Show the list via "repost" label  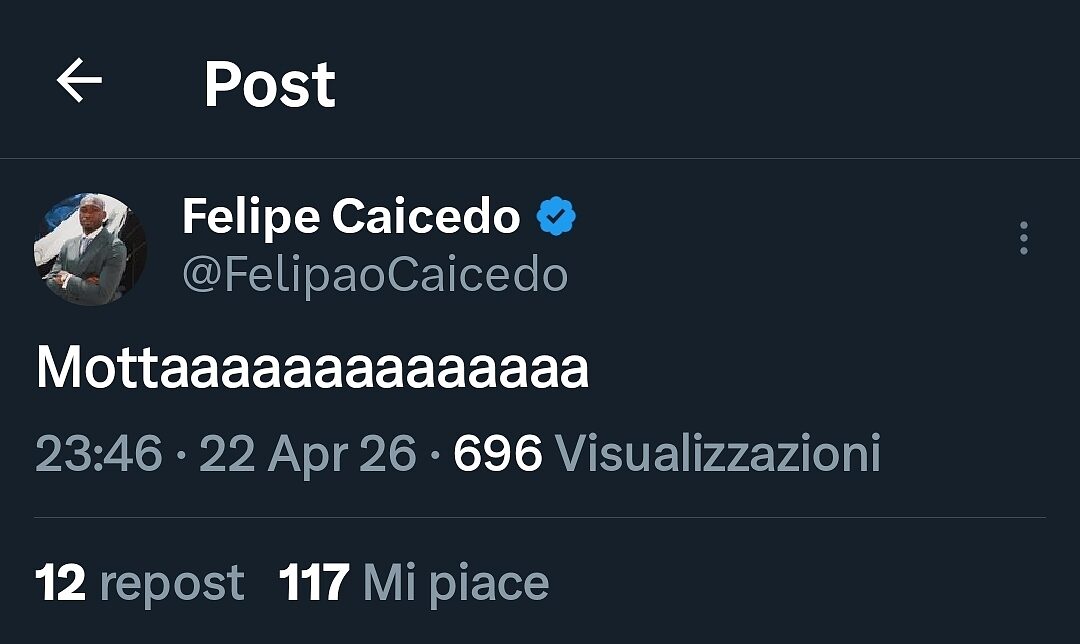point(172,583)
